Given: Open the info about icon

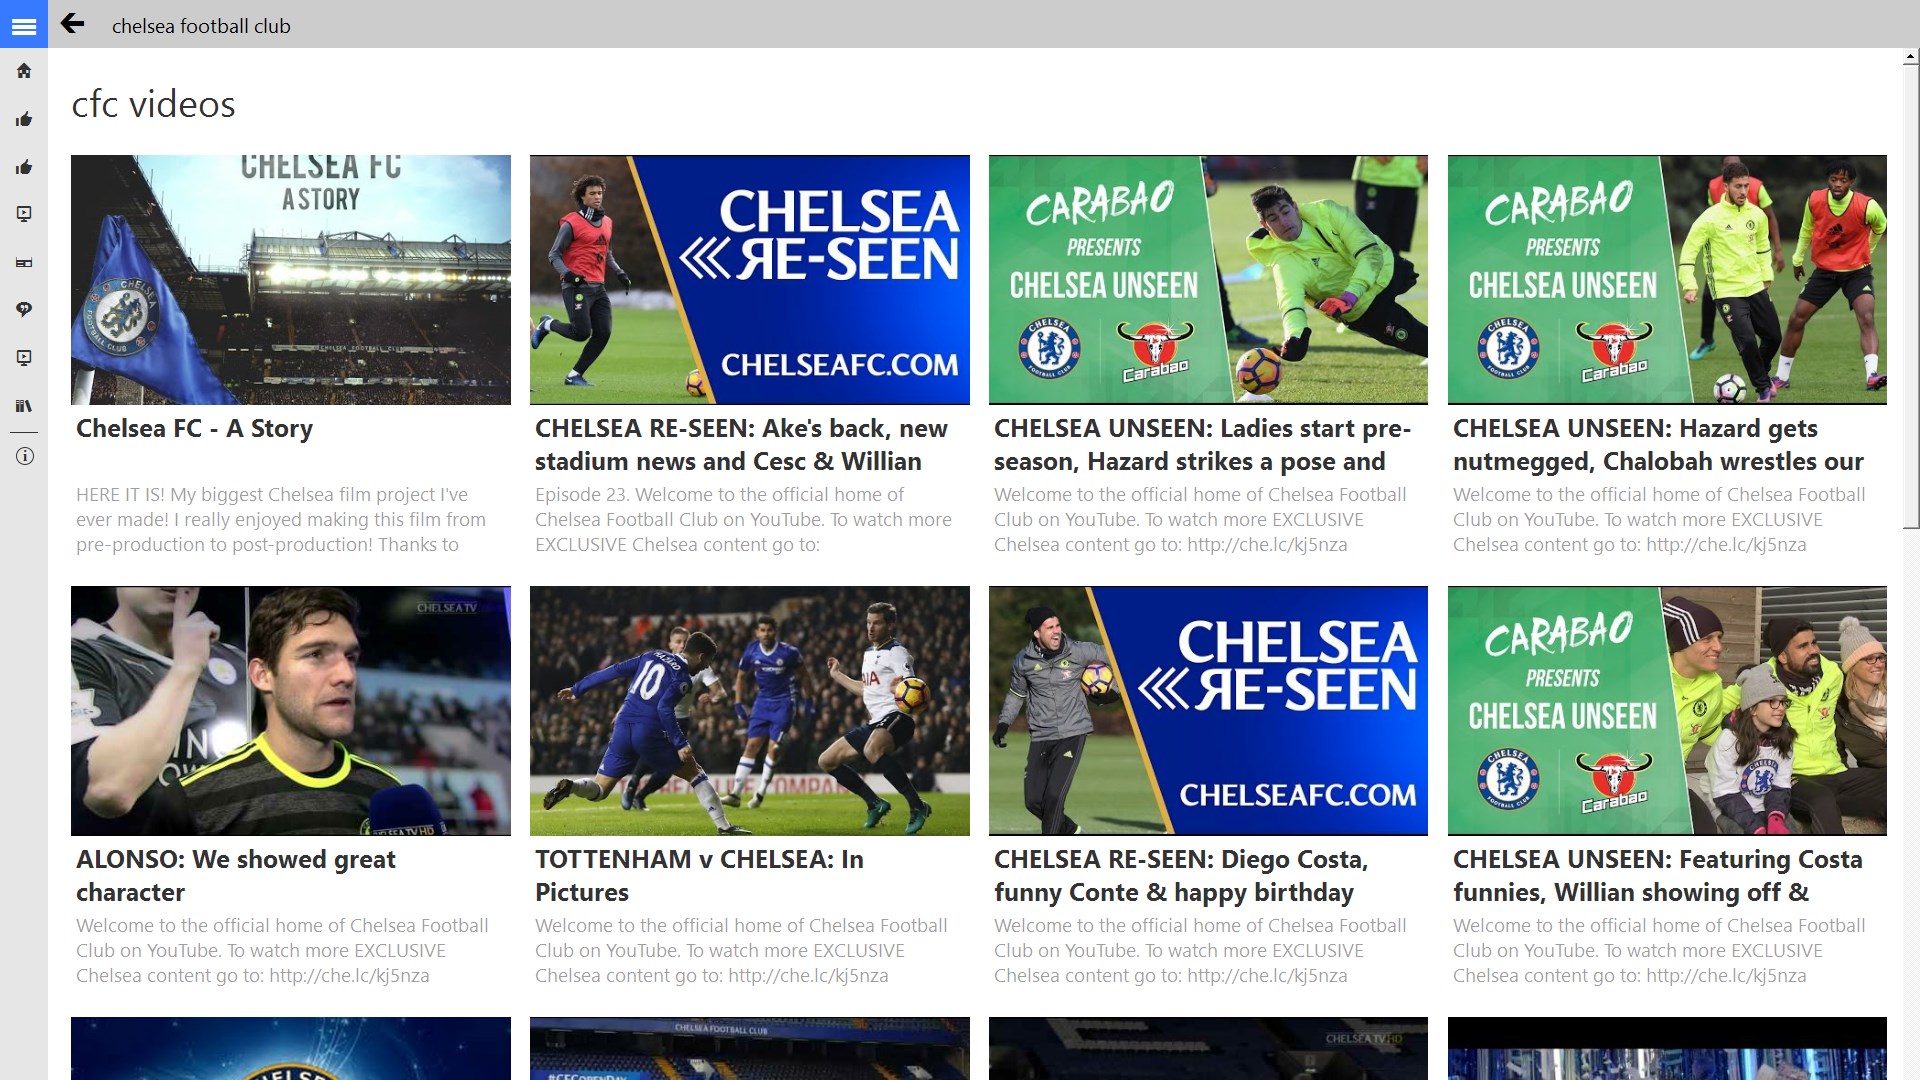Looking at the screenshot, I should 24,457.
